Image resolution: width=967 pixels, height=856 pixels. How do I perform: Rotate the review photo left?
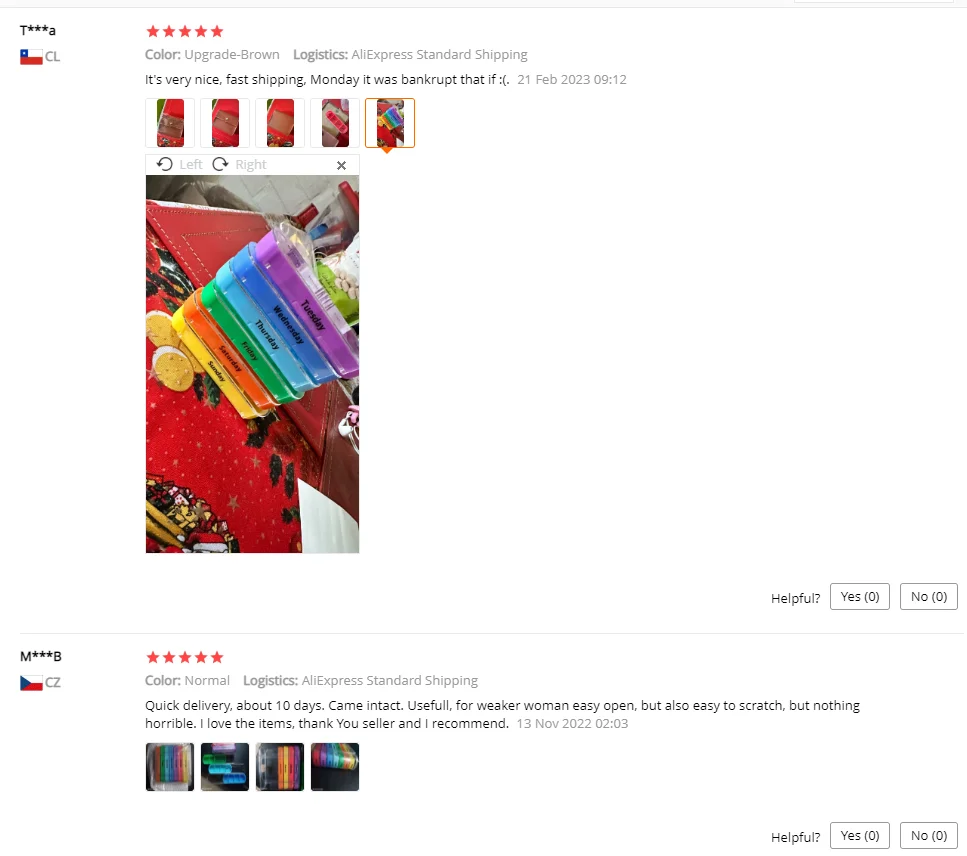click(179, 165)
